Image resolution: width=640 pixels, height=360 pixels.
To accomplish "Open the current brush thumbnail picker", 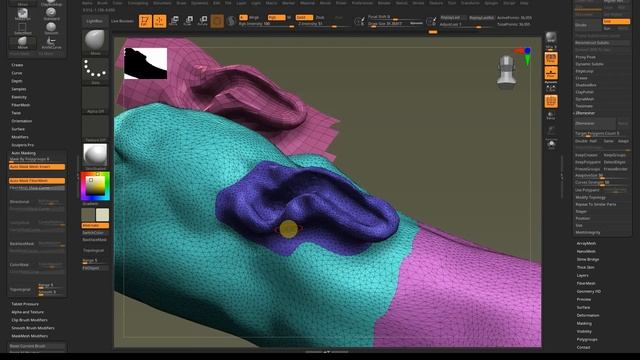I will click(96, 42).
